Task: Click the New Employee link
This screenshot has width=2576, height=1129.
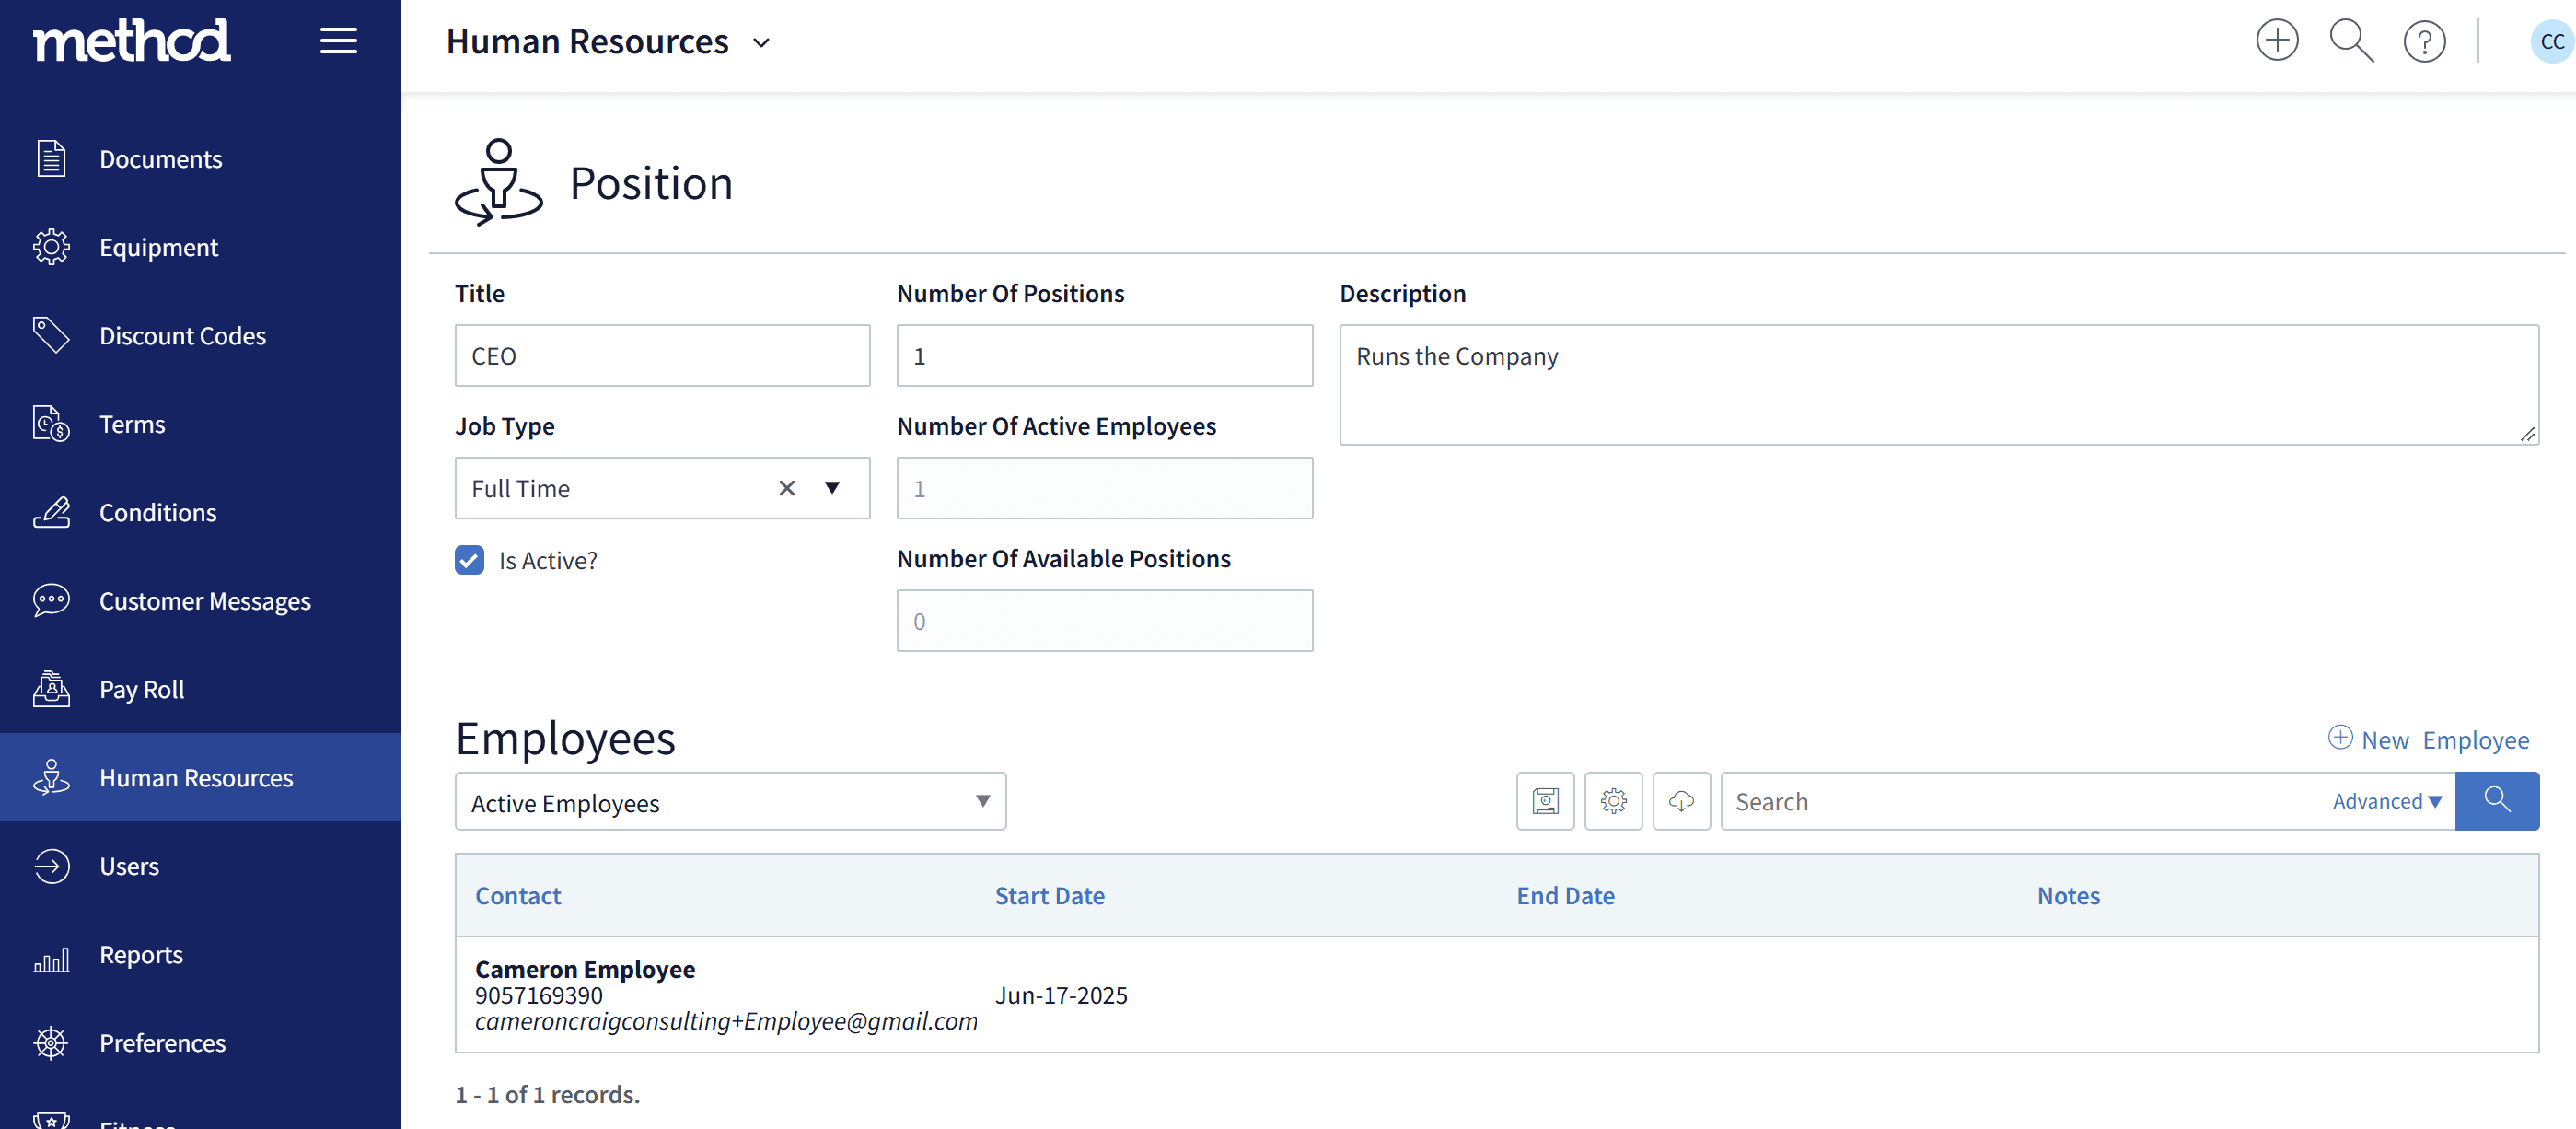Action: tap(2428, 739)
